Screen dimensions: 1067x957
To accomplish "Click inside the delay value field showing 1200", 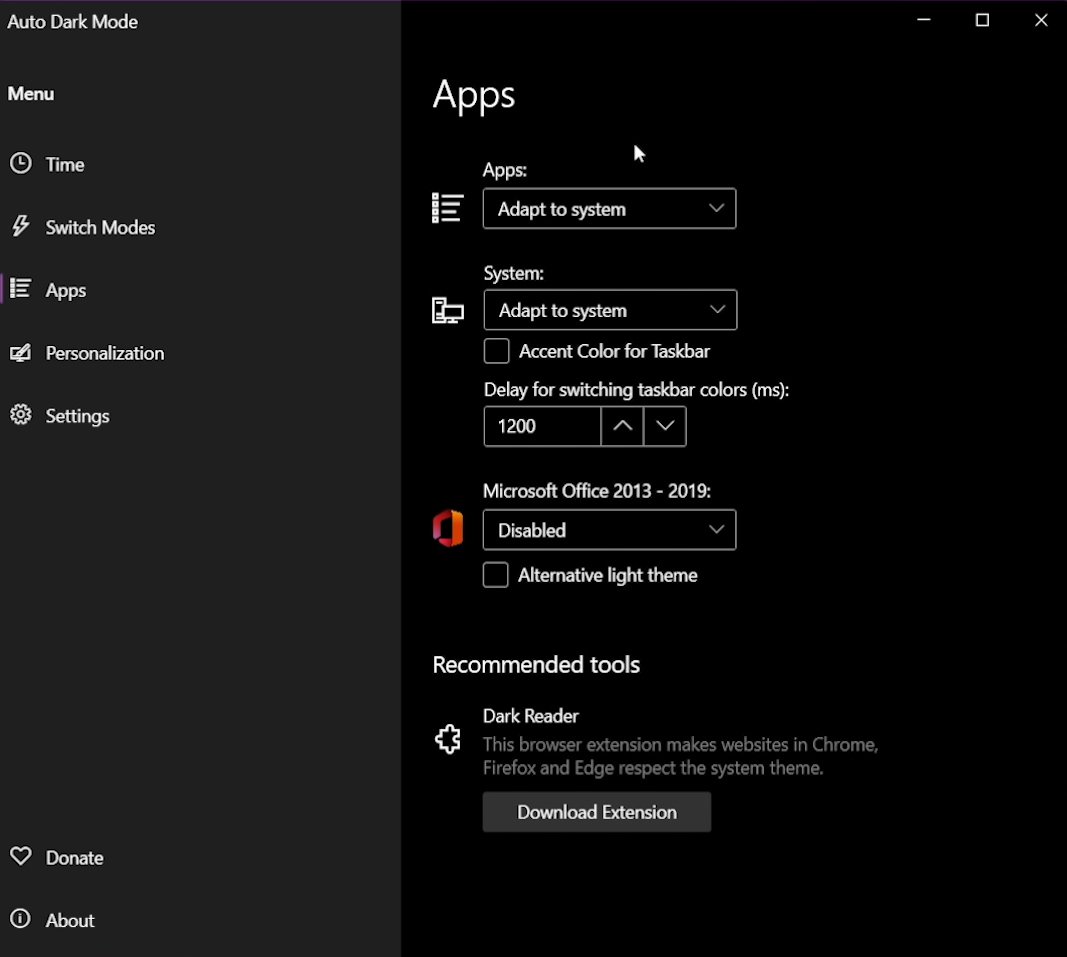I will coord(541,426).
